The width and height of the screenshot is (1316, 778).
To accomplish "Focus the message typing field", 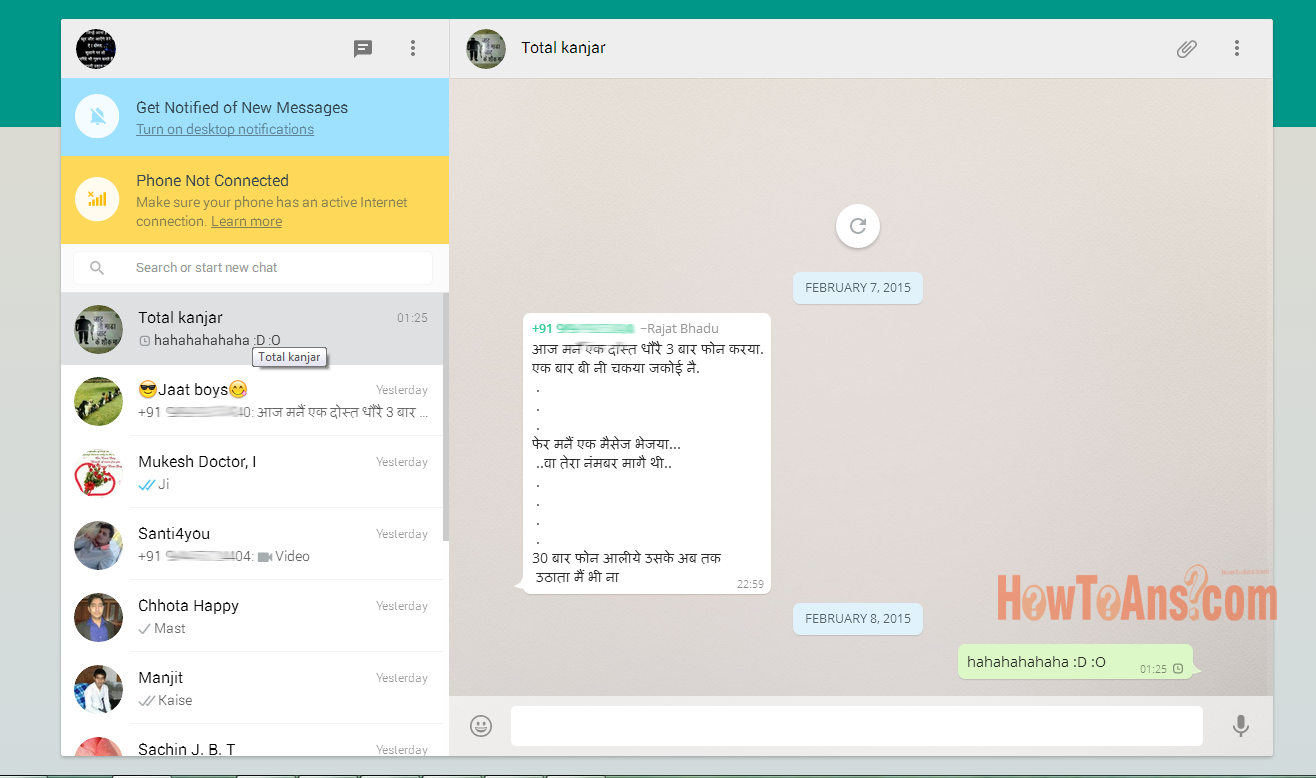I will [x=857, y=726].
